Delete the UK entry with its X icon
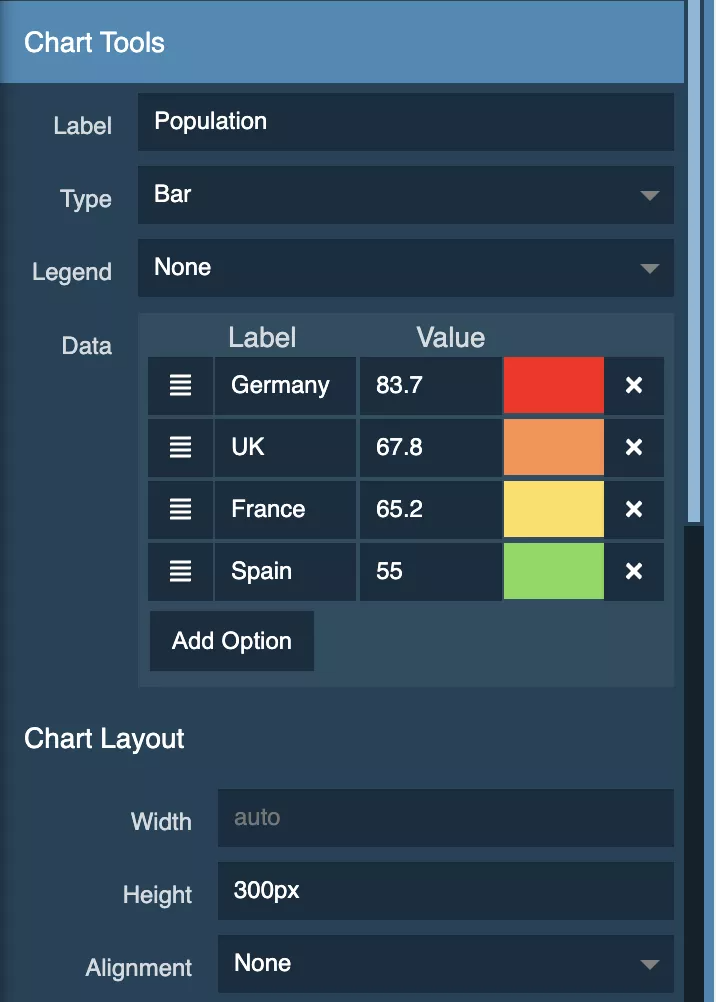 click(x=635, y=447)
